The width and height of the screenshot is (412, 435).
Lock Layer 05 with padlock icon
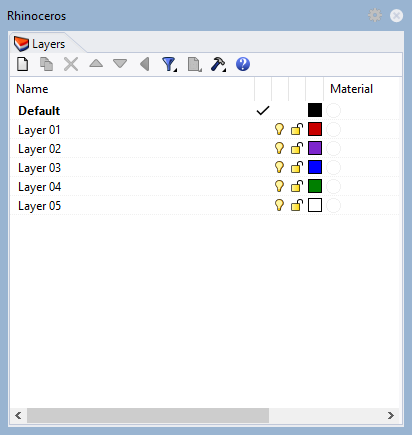(x=297, y=205)
